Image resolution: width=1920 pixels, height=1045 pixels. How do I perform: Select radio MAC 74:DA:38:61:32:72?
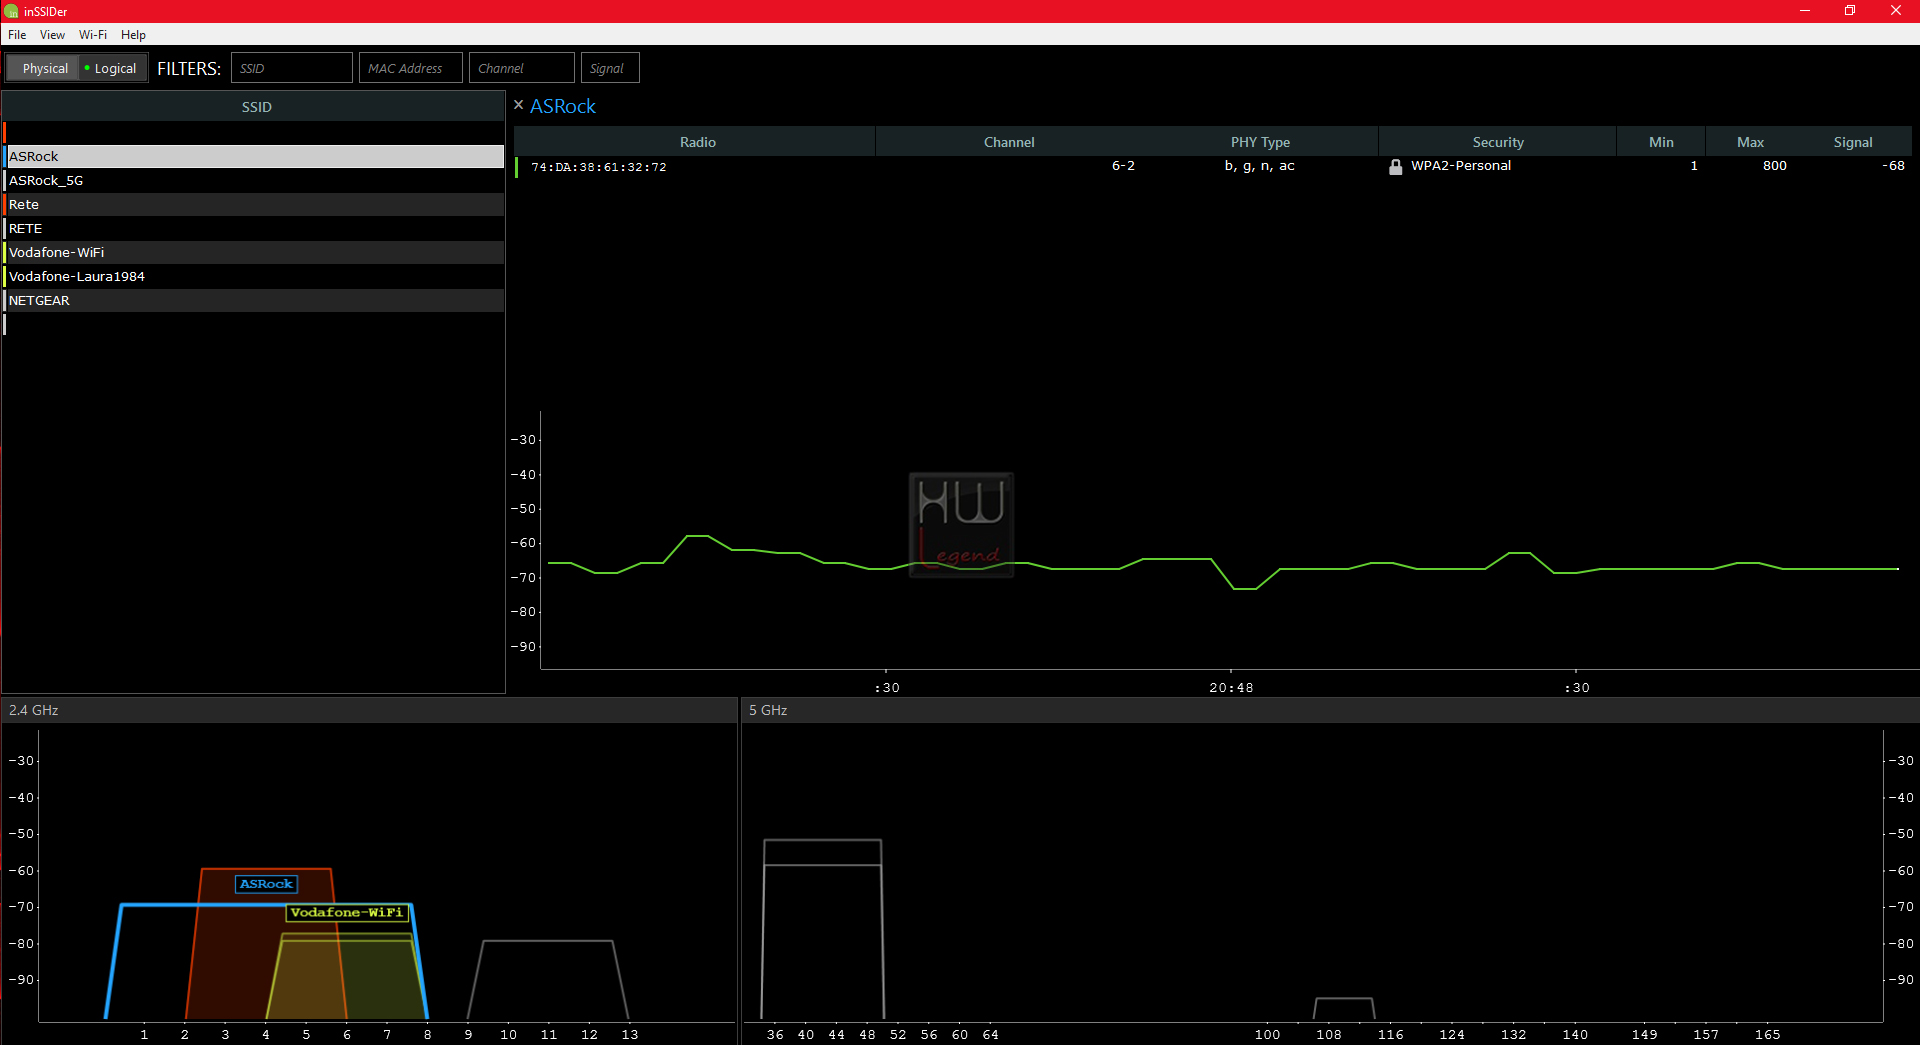click(x=598, y=167)
